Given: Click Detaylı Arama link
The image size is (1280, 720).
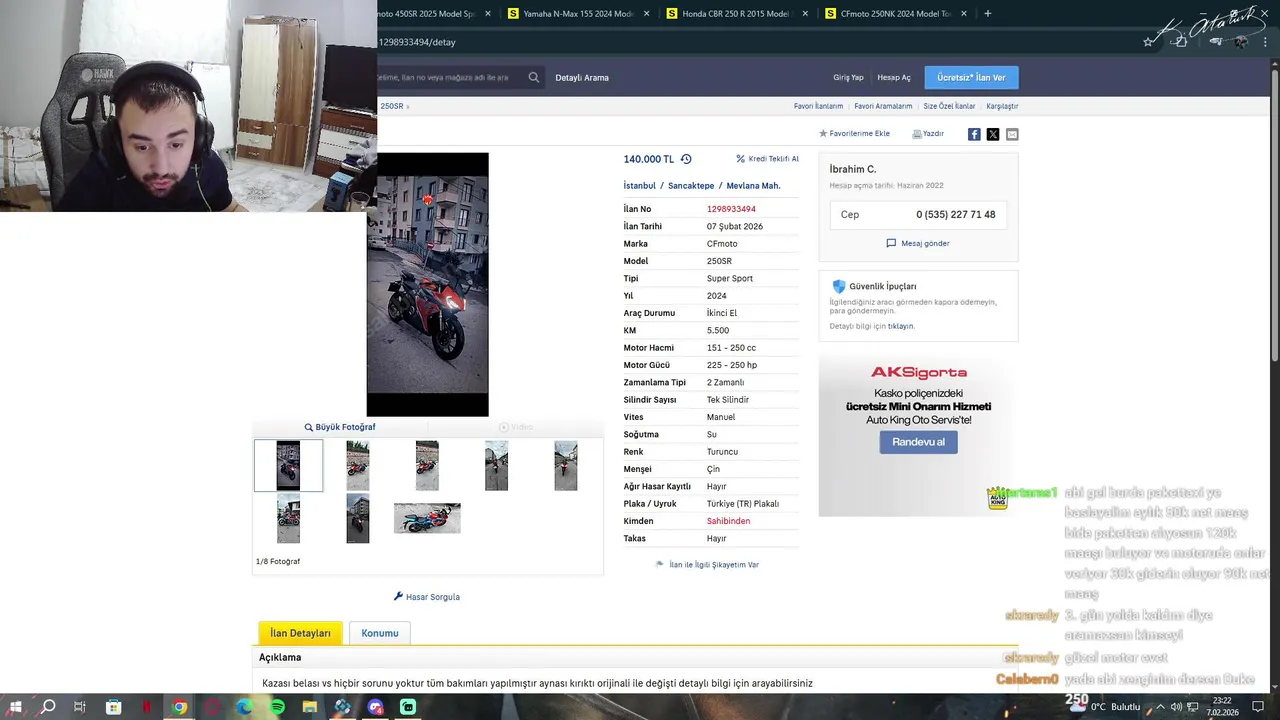Looking at the screenshot, I should coord(582,77).
